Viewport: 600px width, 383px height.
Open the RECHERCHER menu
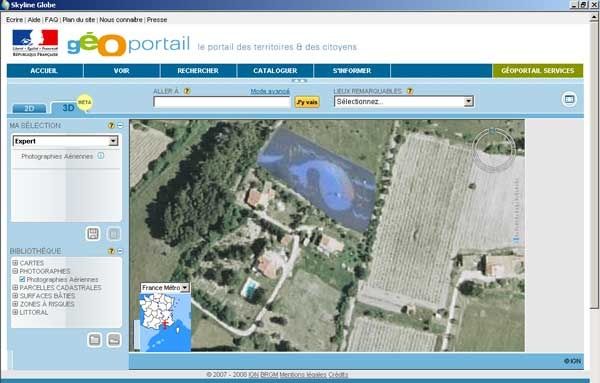point(198,71)
